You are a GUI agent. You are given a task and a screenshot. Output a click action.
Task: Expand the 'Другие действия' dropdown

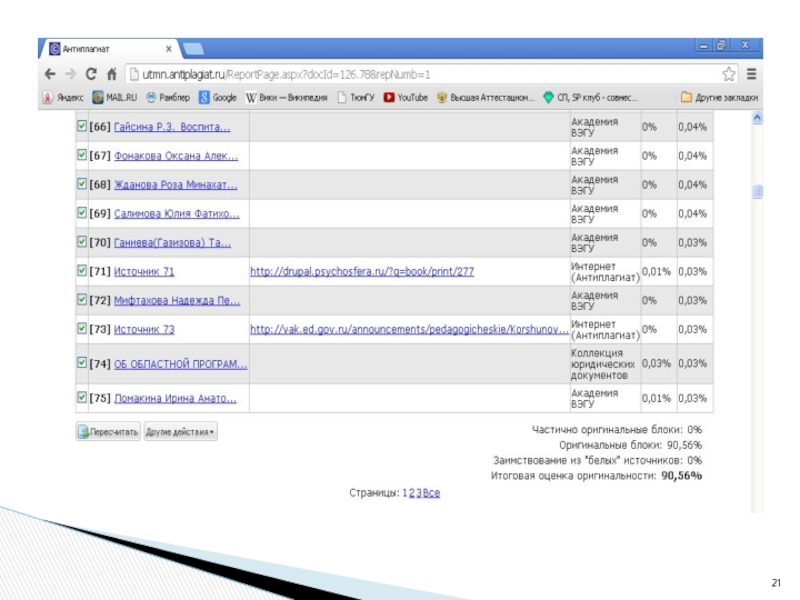[181, 432]
